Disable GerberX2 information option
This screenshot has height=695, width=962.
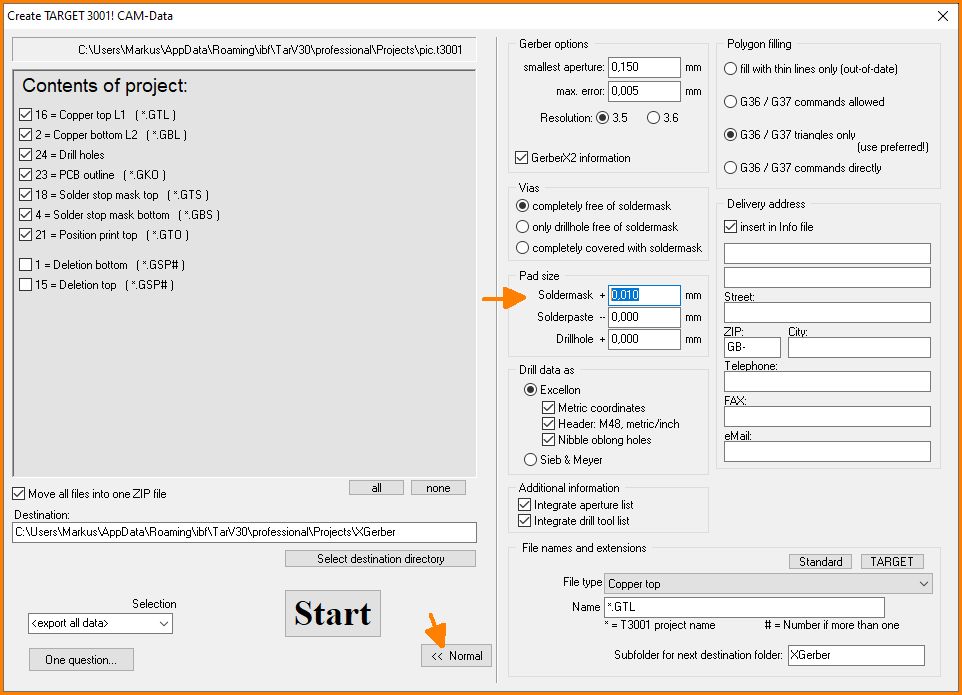coord(522,158)
